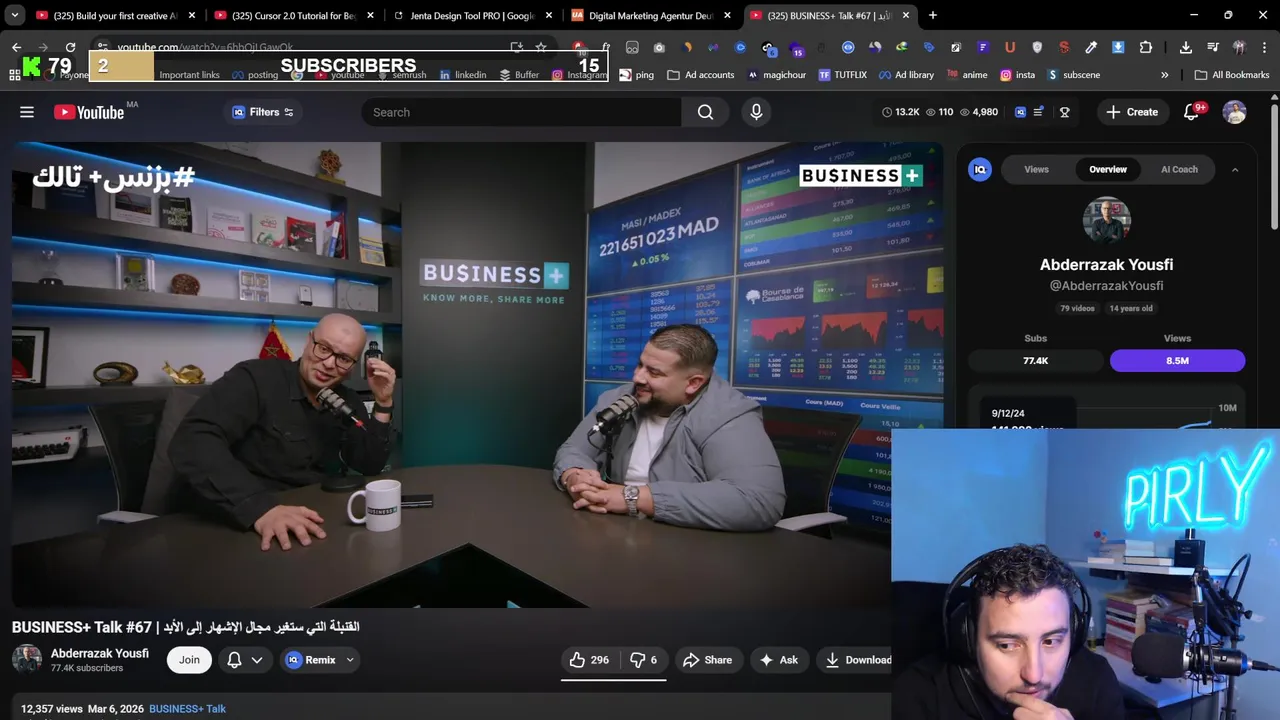Click the video player to pause
The width and height of the screenshot is (1280, 720).
tap(477, 375)
